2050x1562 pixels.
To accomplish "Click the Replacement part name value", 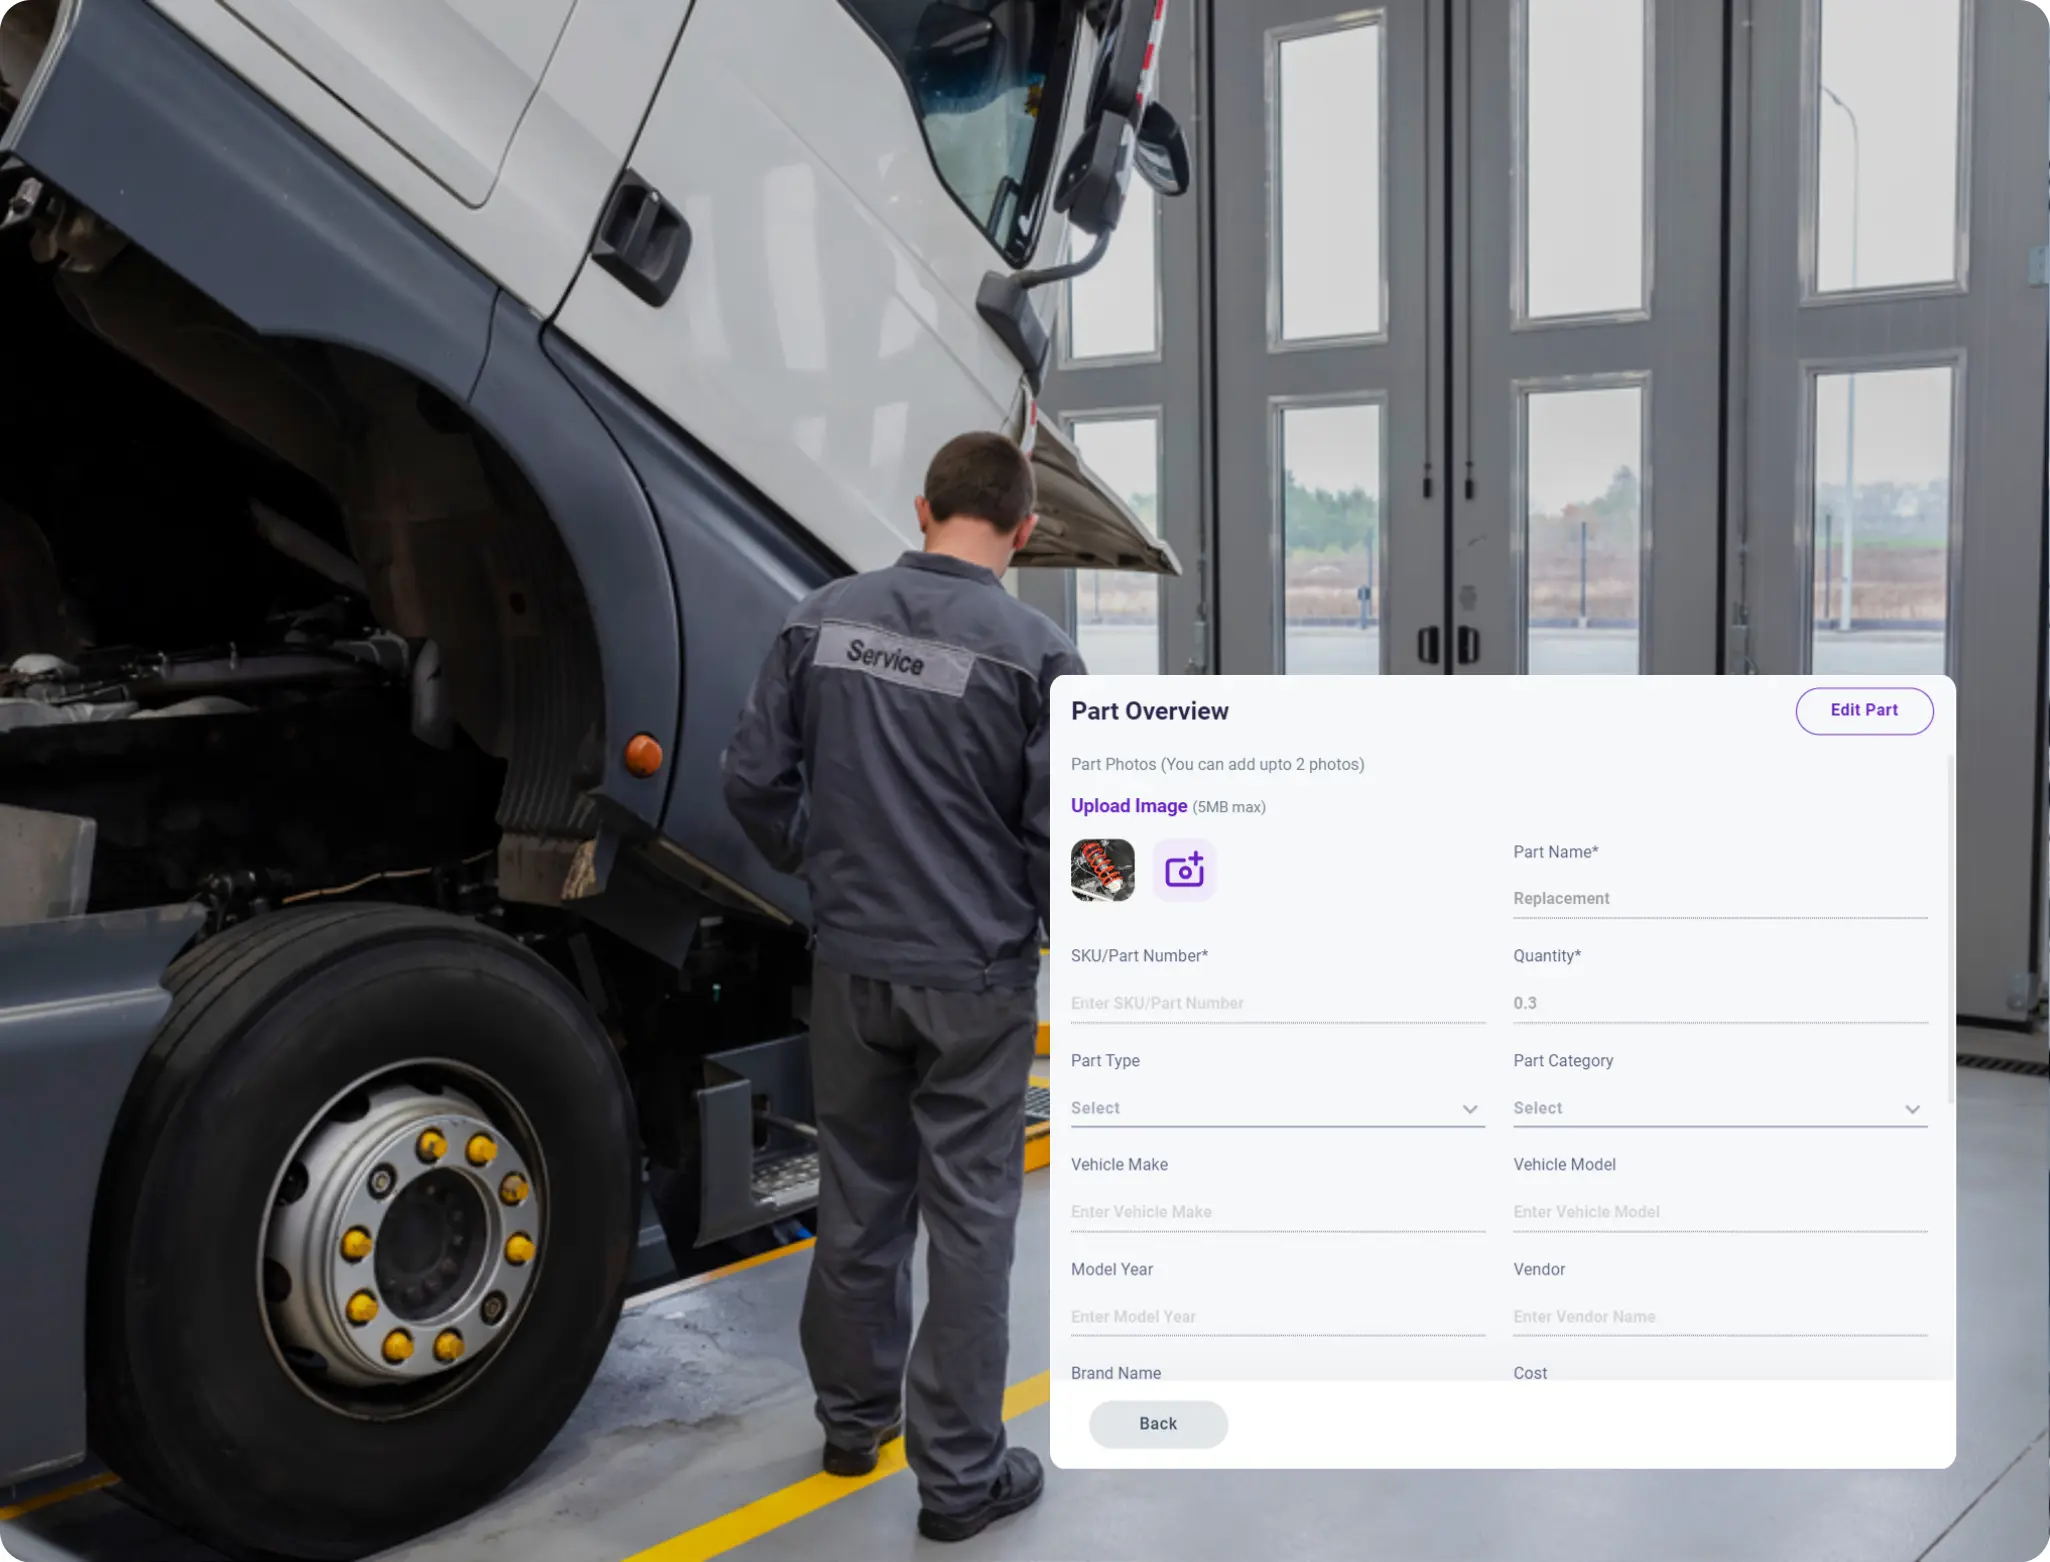I will (x=1561, y=897).
